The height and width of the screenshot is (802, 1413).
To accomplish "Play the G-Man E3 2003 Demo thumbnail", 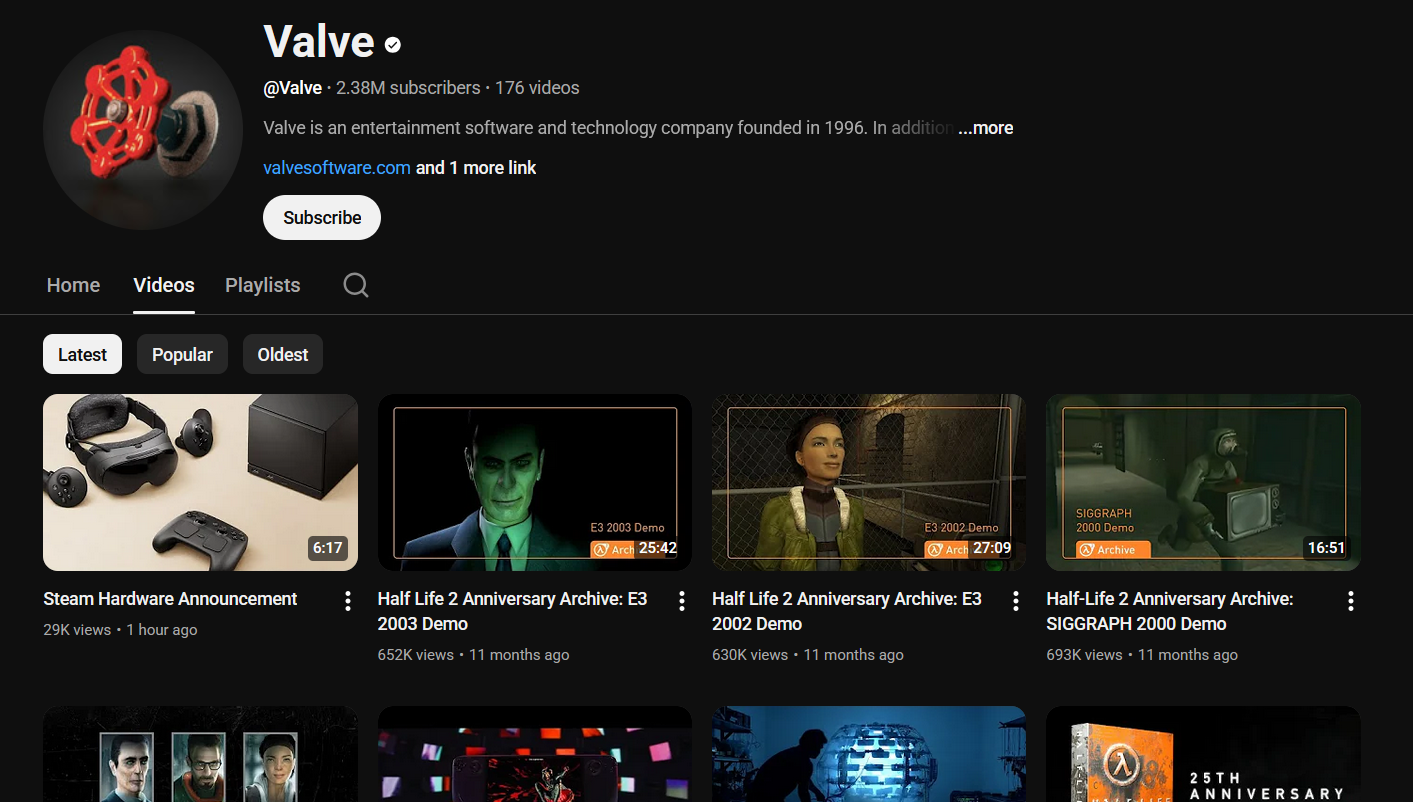I will pyautogui.click(x=534, y=482).
